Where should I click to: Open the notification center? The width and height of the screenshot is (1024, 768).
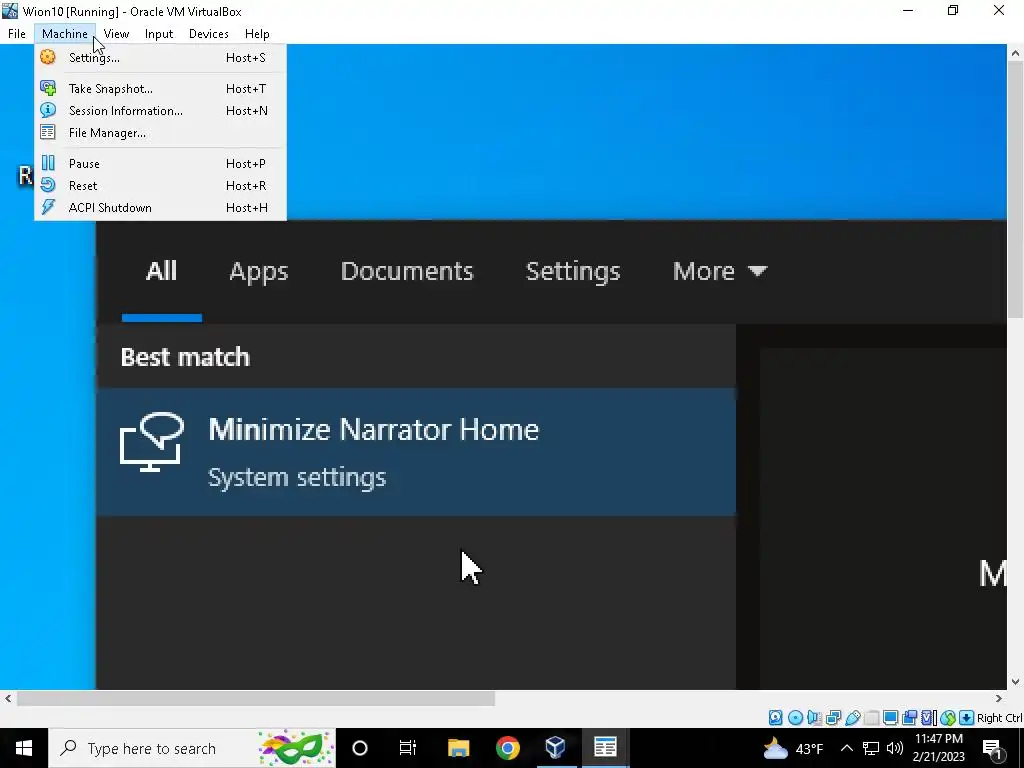993,748
